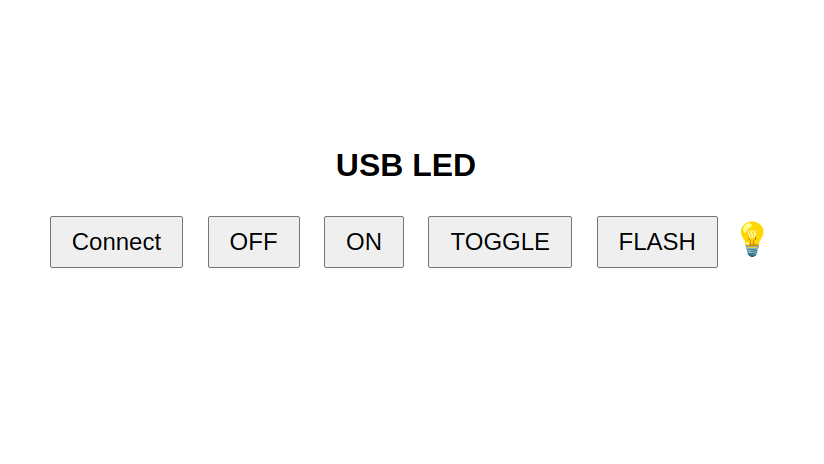Hit the FLASH button
Image resolution: width=824 pixels, height=464 pixels.
tap(657, 242)
